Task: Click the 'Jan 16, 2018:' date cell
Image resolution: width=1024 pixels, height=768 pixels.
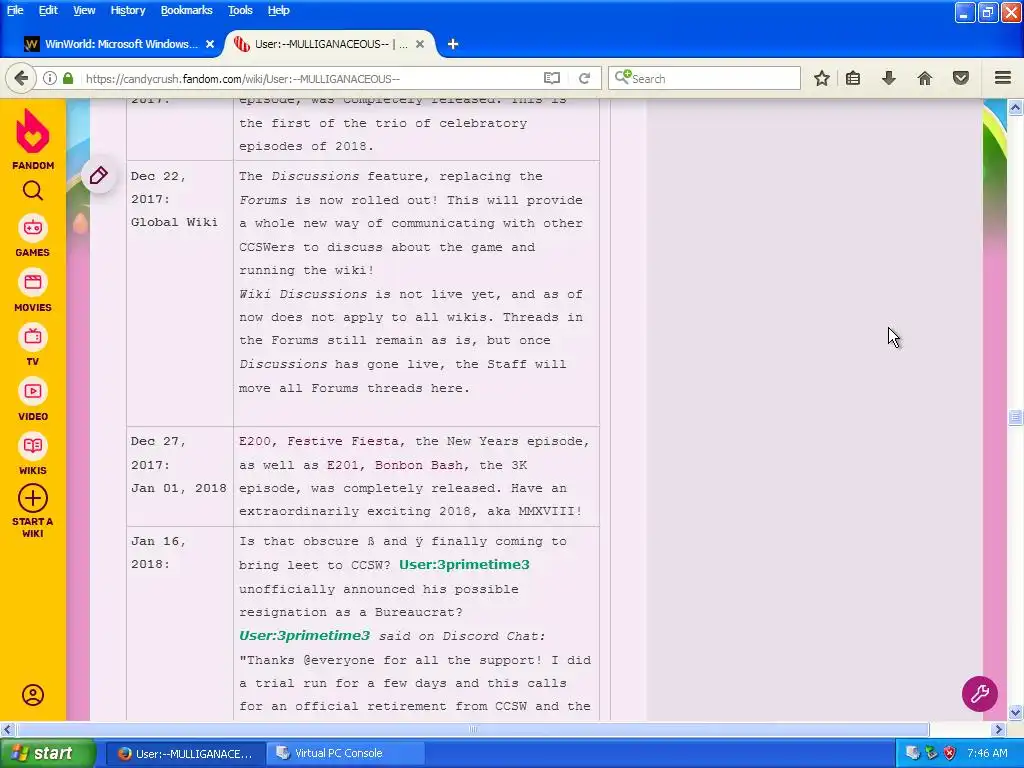Action: pos(180,624)
